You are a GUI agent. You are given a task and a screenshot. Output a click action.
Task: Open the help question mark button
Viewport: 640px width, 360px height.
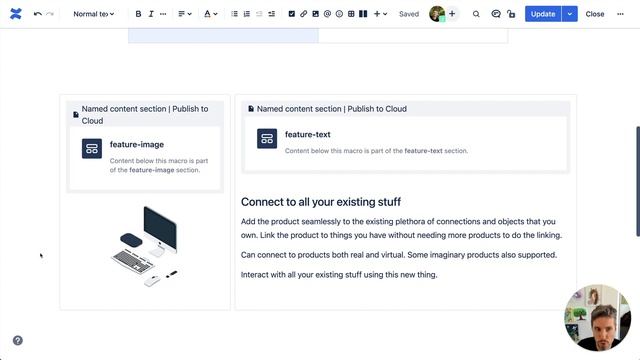[x=18, y=340]
